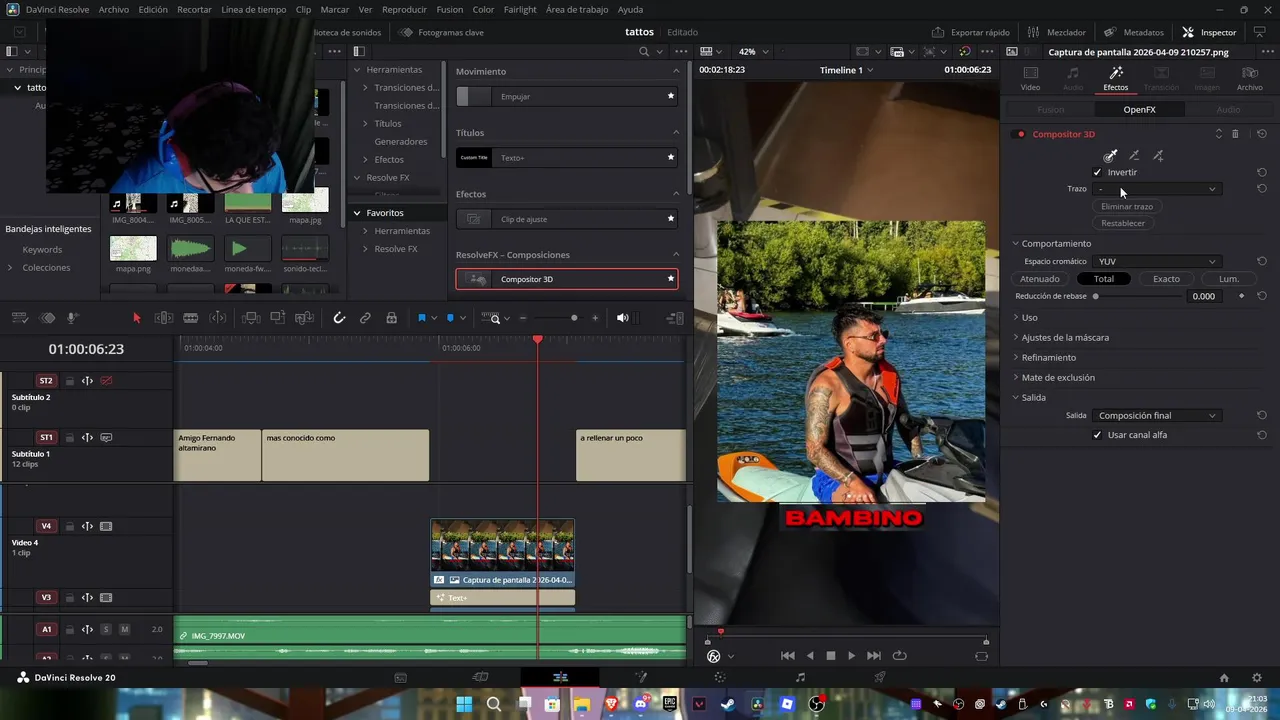Open timeline view options icon
Image resolution: width=1280 pixels, height=720 pixels.
point(20,318)
